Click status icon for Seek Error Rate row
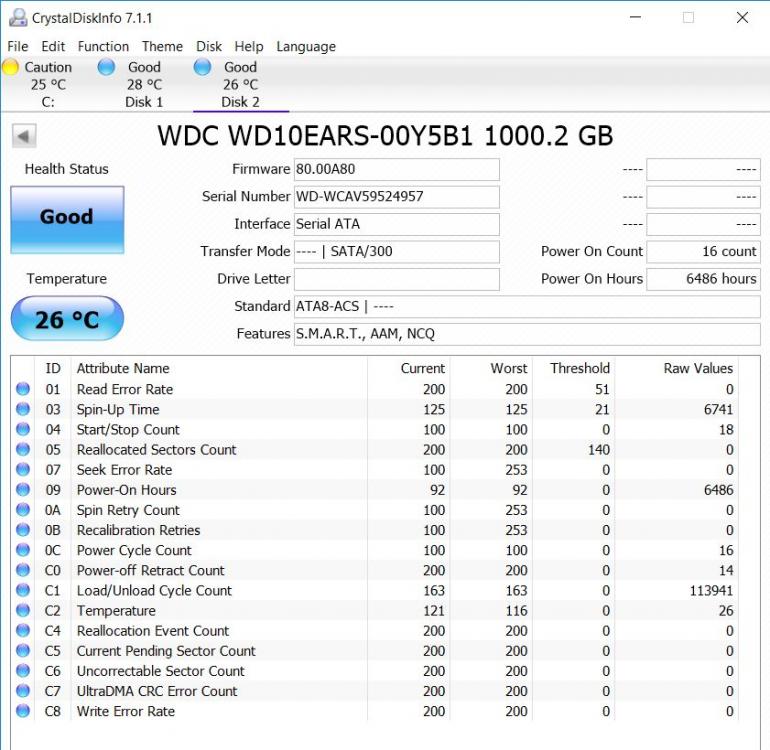 pyautogui.click(x=23, y=470)
